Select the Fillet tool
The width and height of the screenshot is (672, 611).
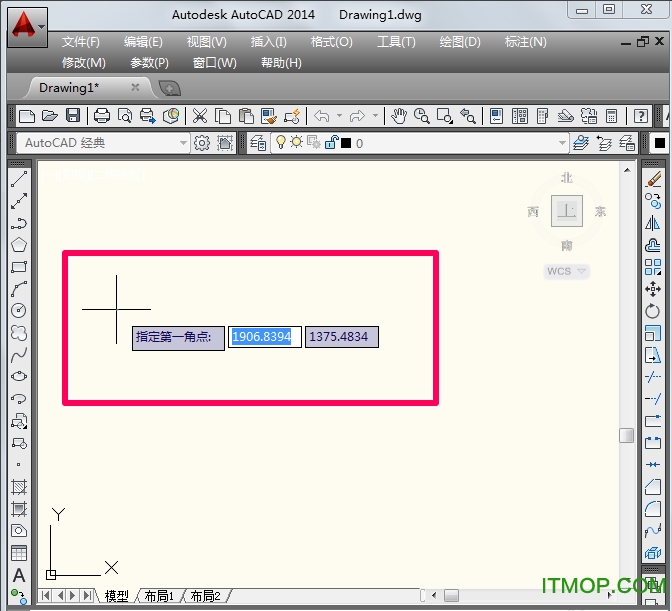pyautogui.click(x=653, y=509)
